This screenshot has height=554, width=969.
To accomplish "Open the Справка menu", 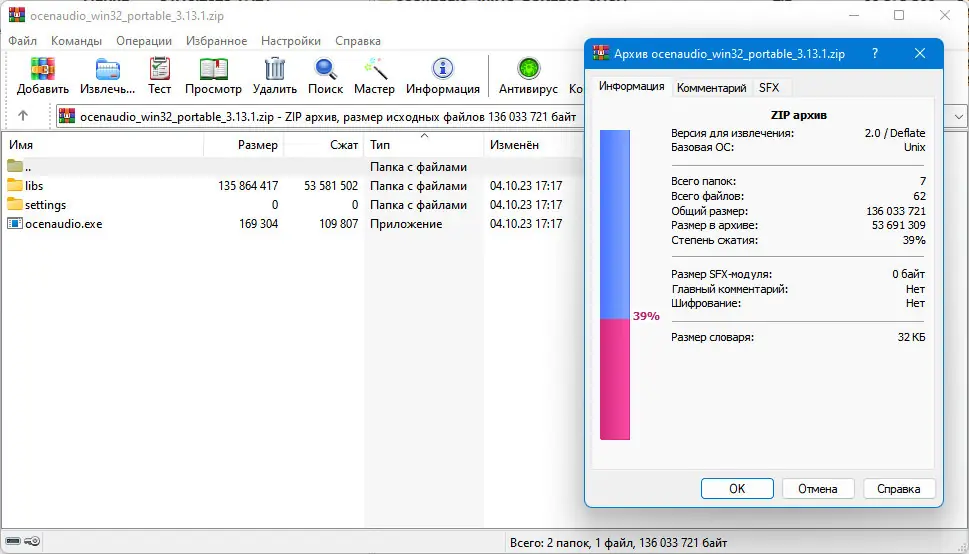I will (x=358, y=41).
